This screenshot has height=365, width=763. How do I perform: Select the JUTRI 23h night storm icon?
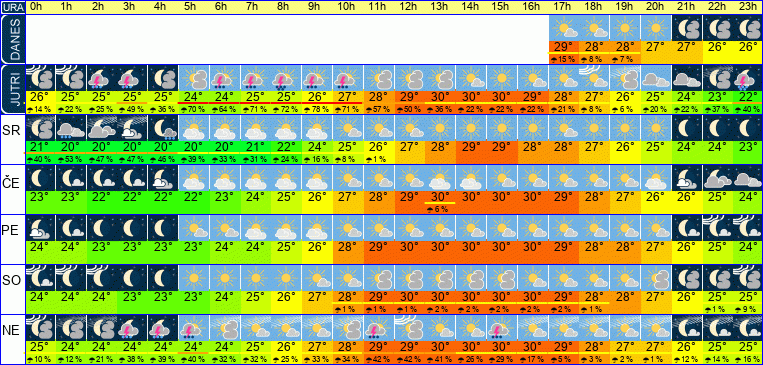(748, 78)
